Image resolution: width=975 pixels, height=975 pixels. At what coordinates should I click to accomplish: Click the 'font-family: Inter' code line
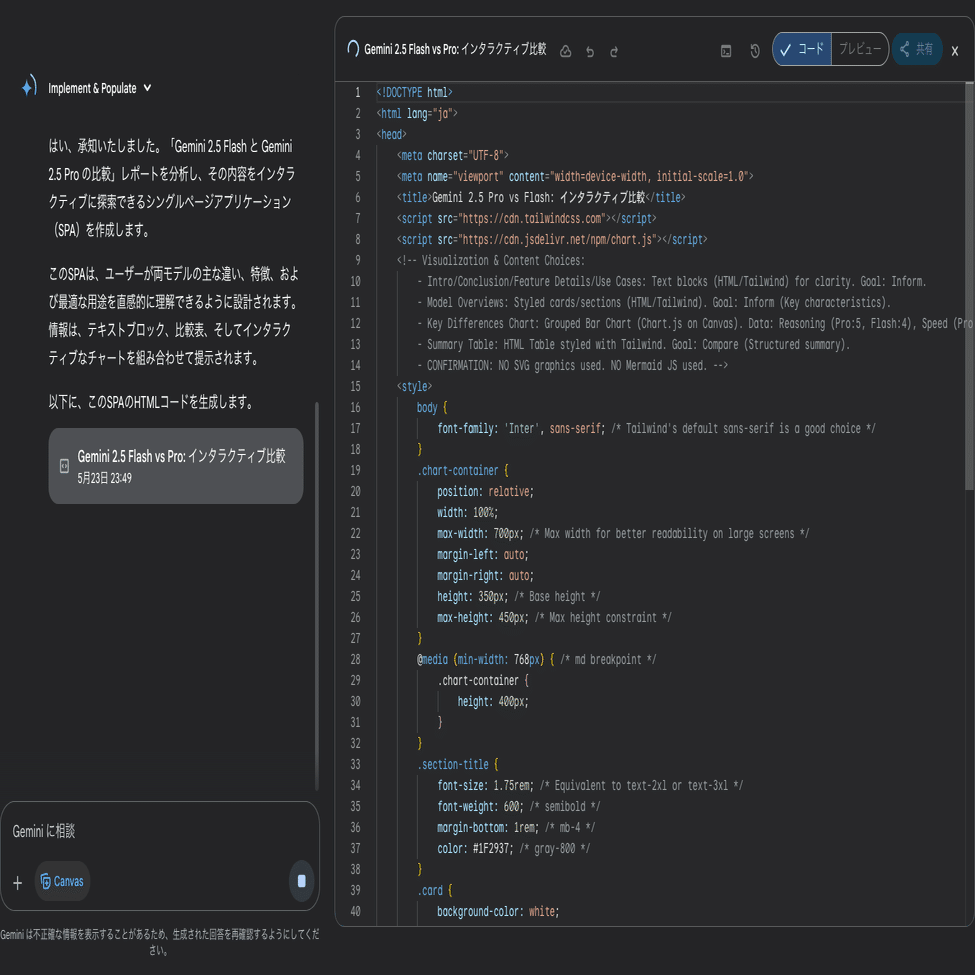pos(656,428)
